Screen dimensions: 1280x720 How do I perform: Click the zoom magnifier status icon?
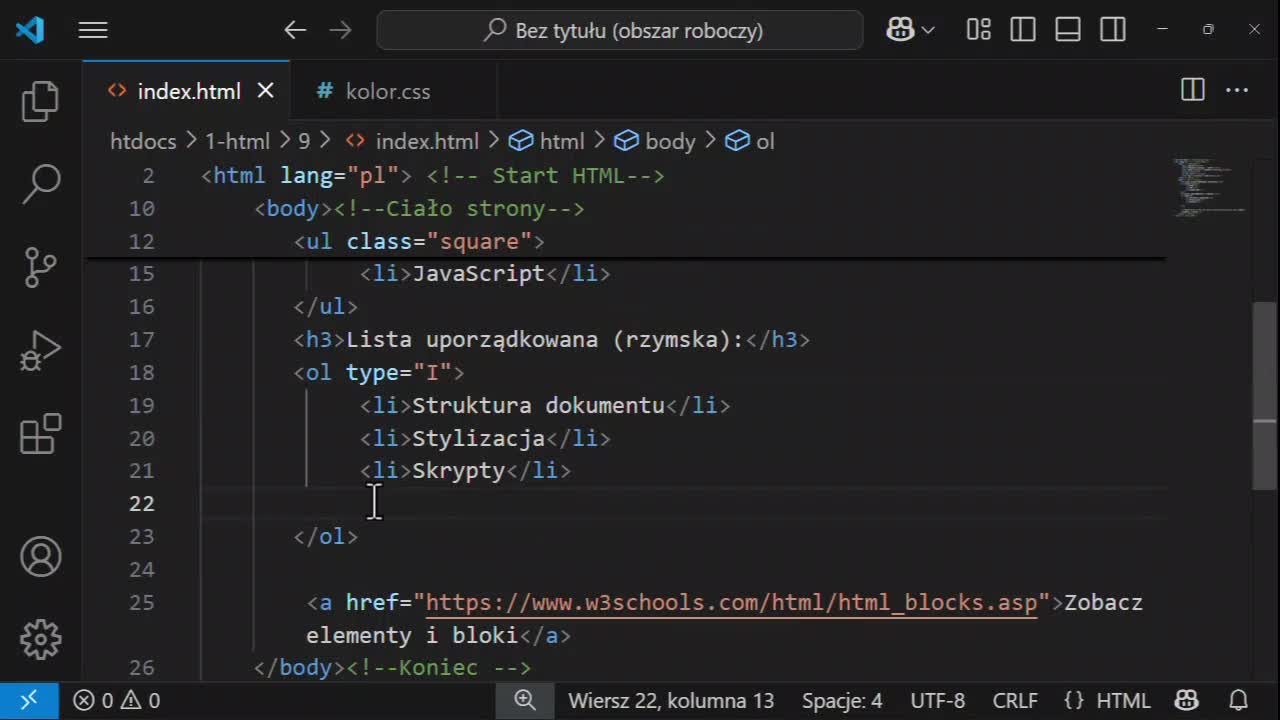[525, 701]
